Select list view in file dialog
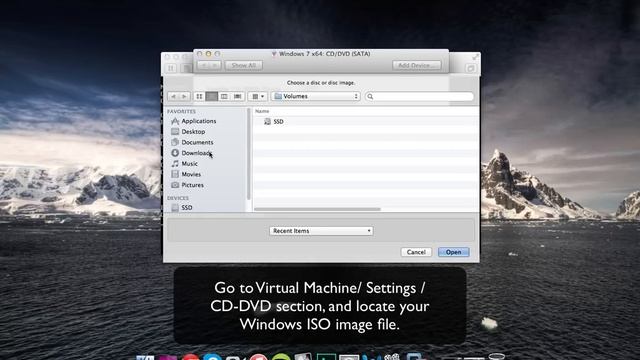Image resolution: width=640 pixels, height=360 pixels. point(211,96)
